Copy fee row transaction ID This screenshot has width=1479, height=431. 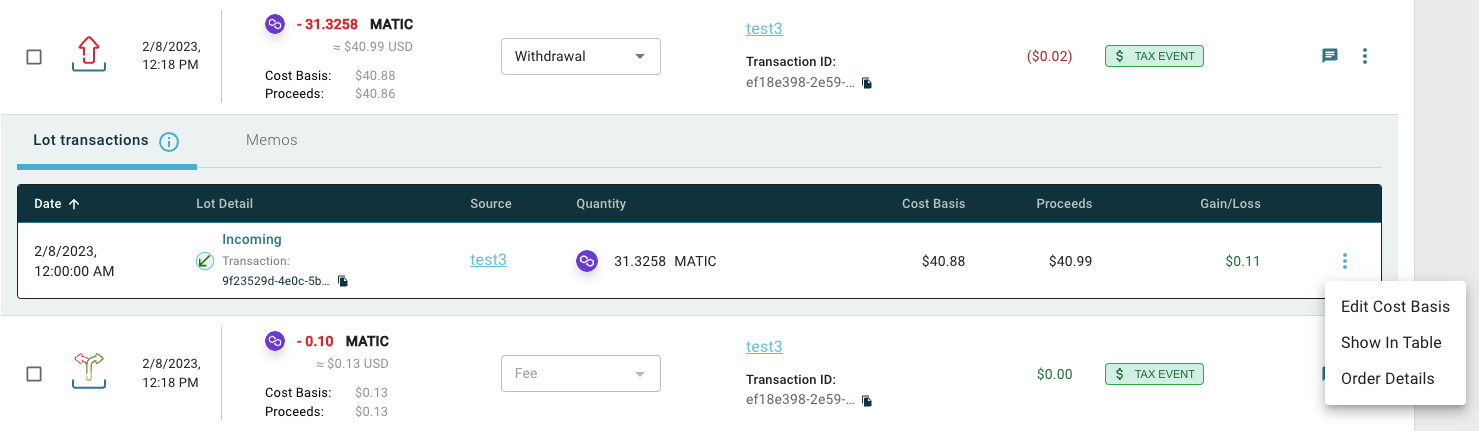867,400
